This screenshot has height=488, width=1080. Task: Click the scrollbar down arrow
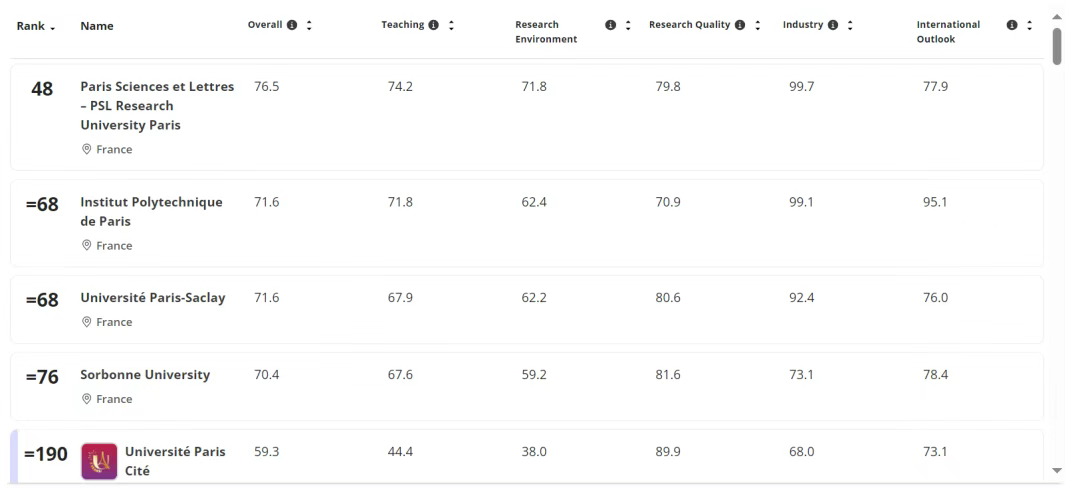[x=1057, y=470]
